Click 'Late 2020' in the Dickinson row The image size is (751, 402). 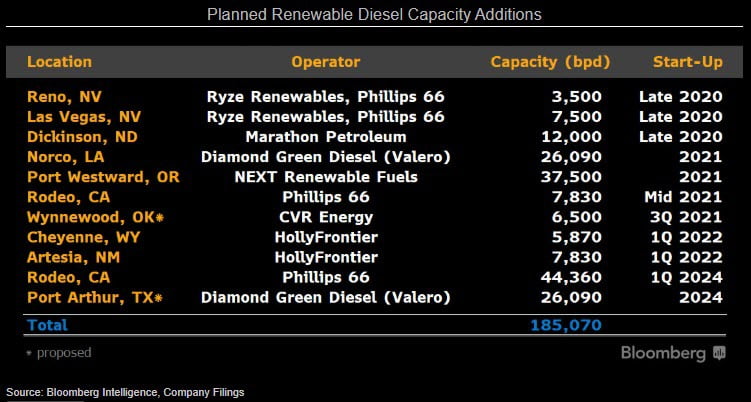click(681, 137)
